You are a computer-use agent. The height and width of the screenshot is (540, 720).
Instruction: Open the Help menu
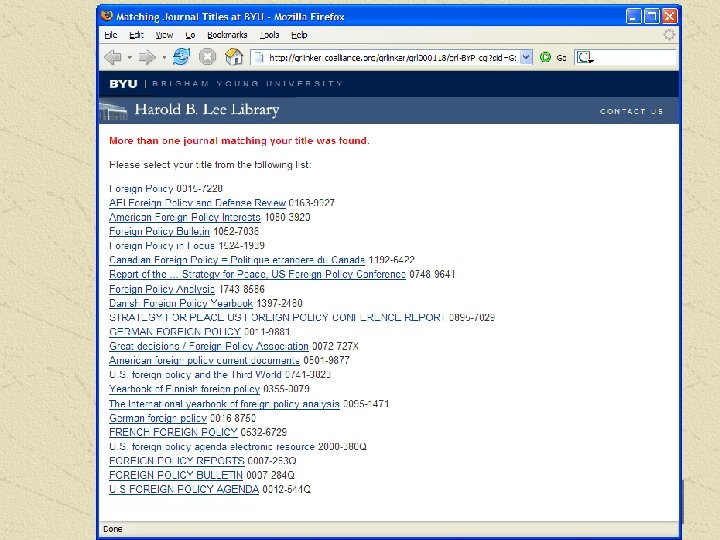pos(299,35)
